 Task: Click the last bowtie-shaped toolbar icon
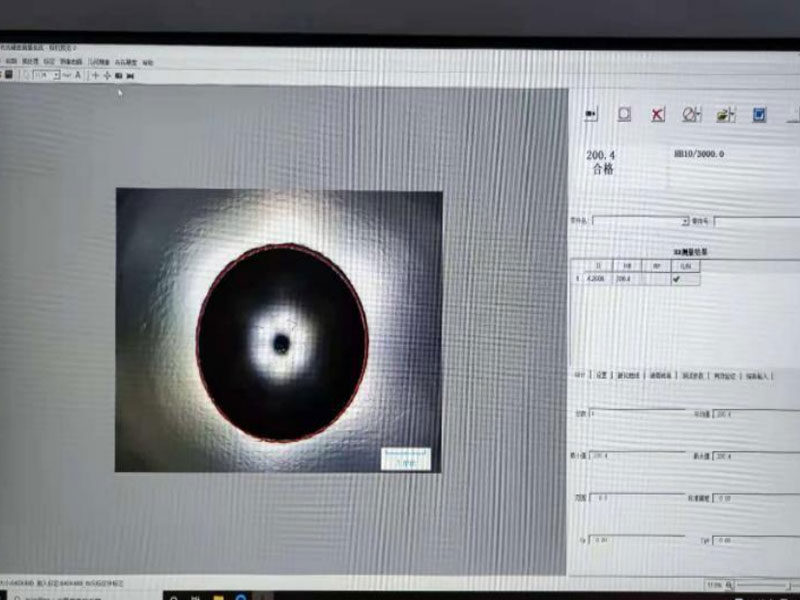130,76
